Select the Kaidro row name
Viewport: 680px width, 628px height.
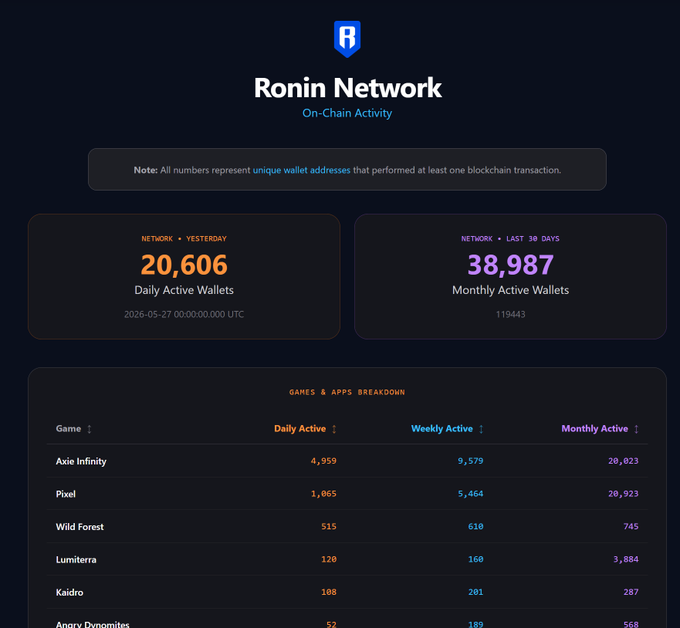pos(69,592)
